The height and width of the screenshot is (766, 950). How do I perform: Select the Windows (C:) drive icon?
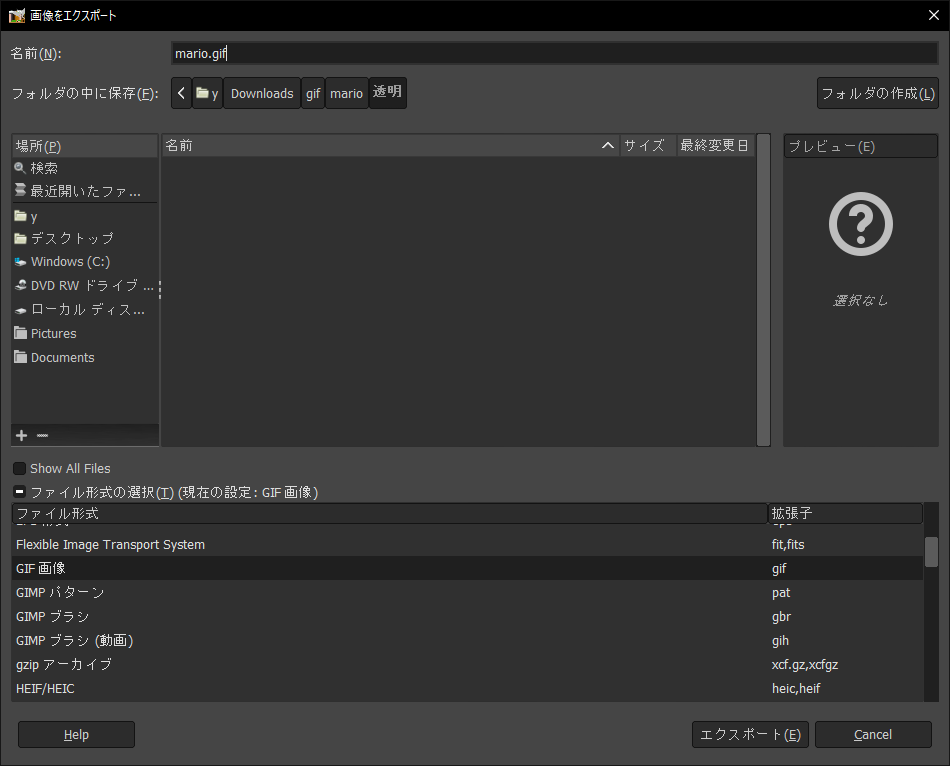pyautogui.click(x=20, y=262)
